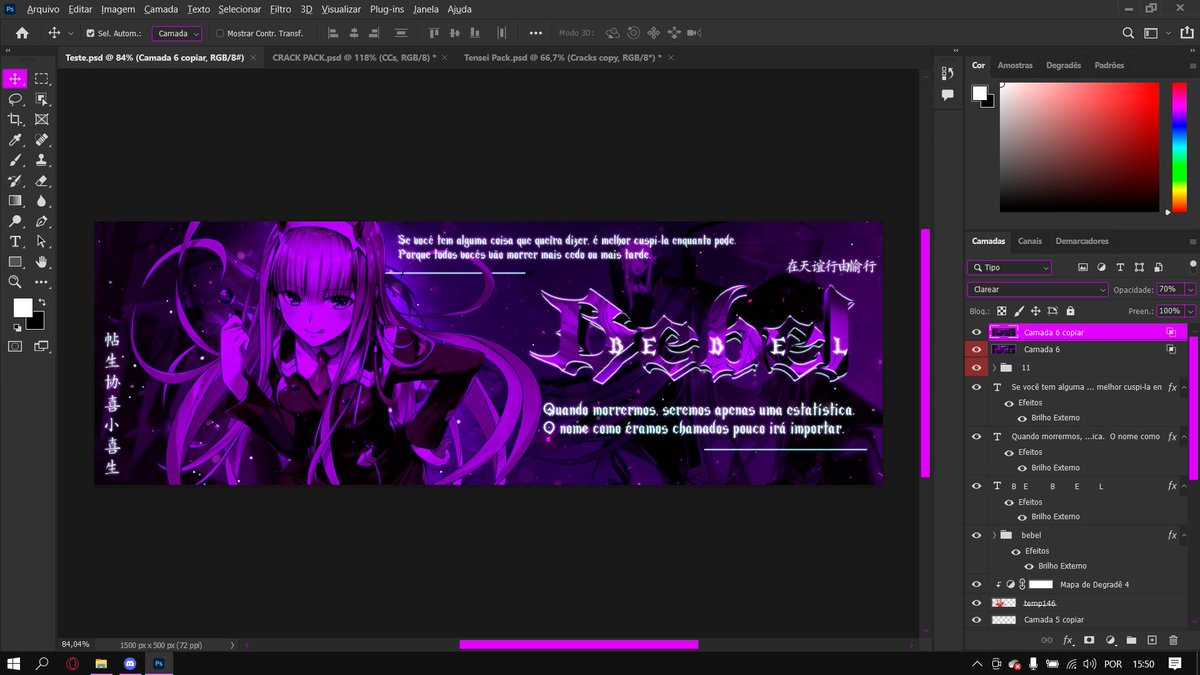Add a layer mask from the Layers panel

click(x=1089, y=640)
